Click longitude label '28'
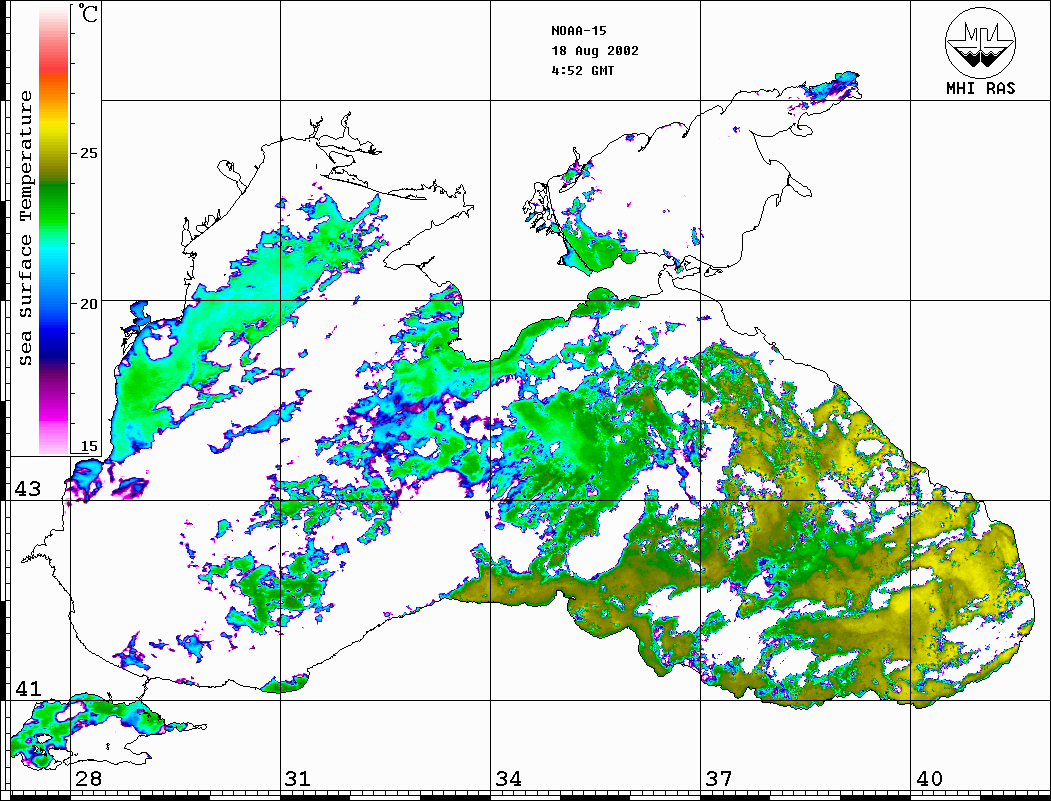The width and height of the screenshot is (1051, 801). point(88,778)
